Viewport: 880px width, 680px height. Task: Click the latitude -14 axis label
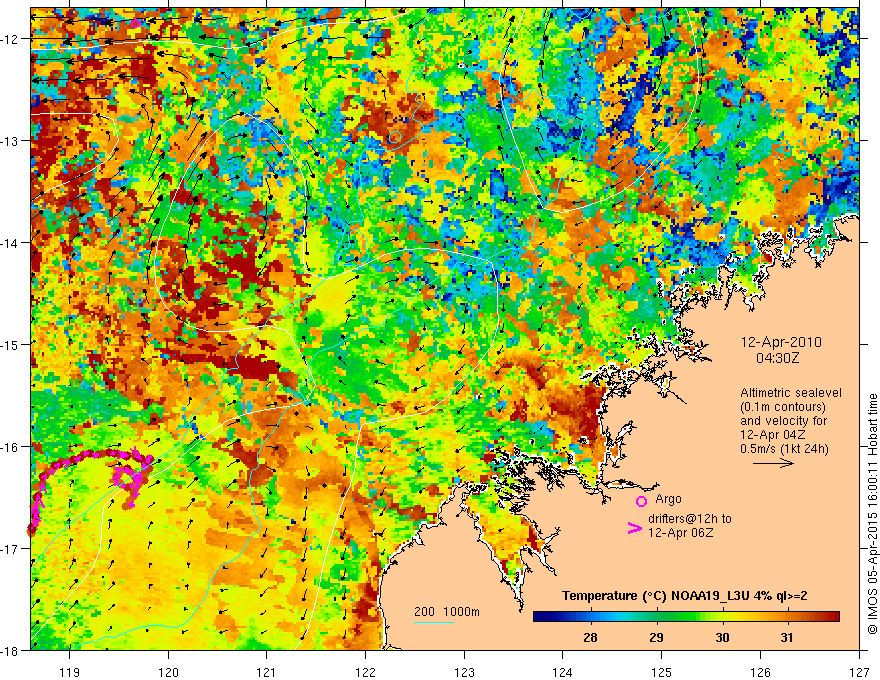11,243
